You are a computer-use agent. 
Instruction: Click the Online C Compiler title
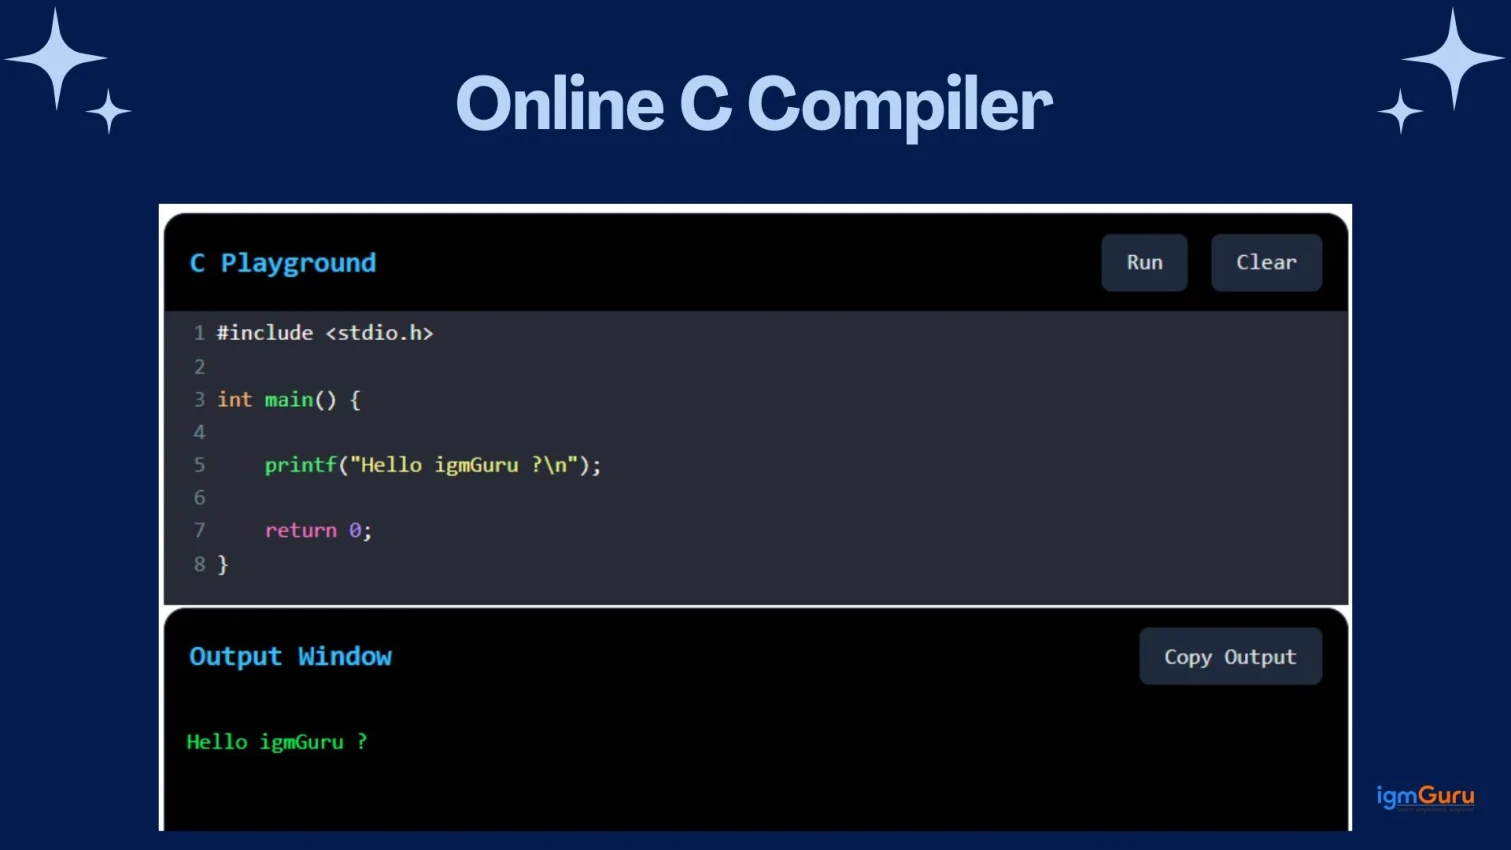754,104
